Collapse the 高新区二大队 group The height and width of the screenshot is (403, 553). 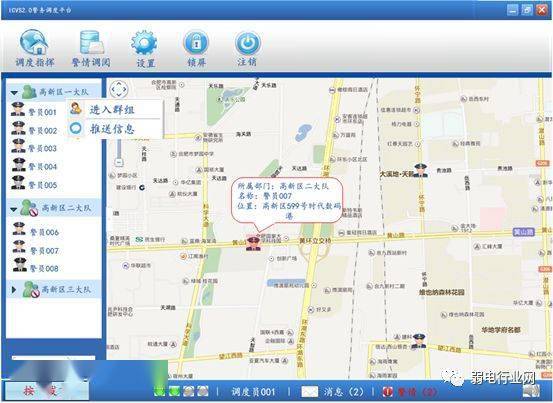pos(13,209)
